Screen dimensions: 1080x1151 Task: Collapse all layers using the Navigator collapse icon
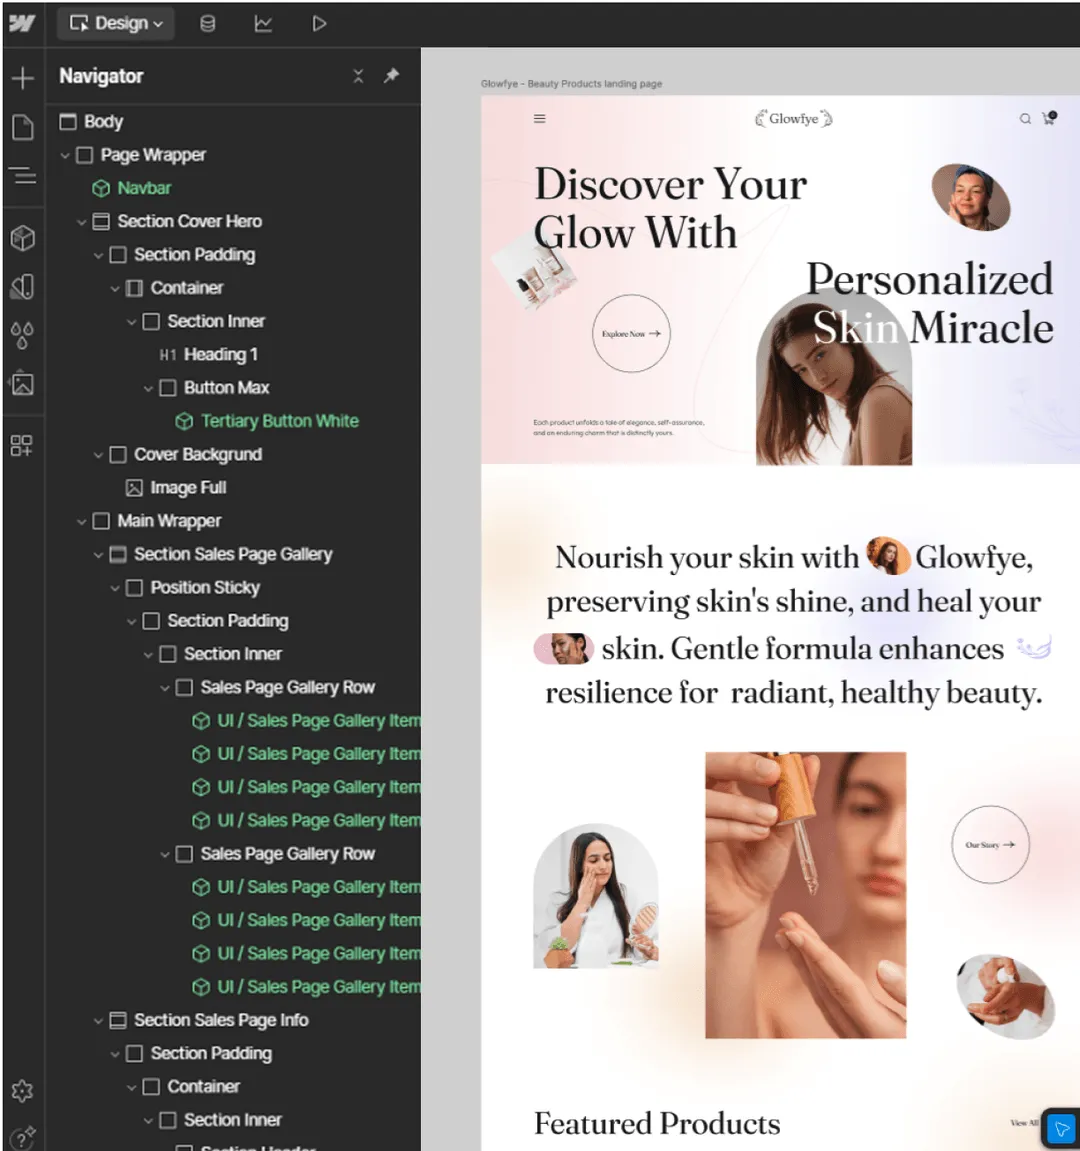coord(358,76)
